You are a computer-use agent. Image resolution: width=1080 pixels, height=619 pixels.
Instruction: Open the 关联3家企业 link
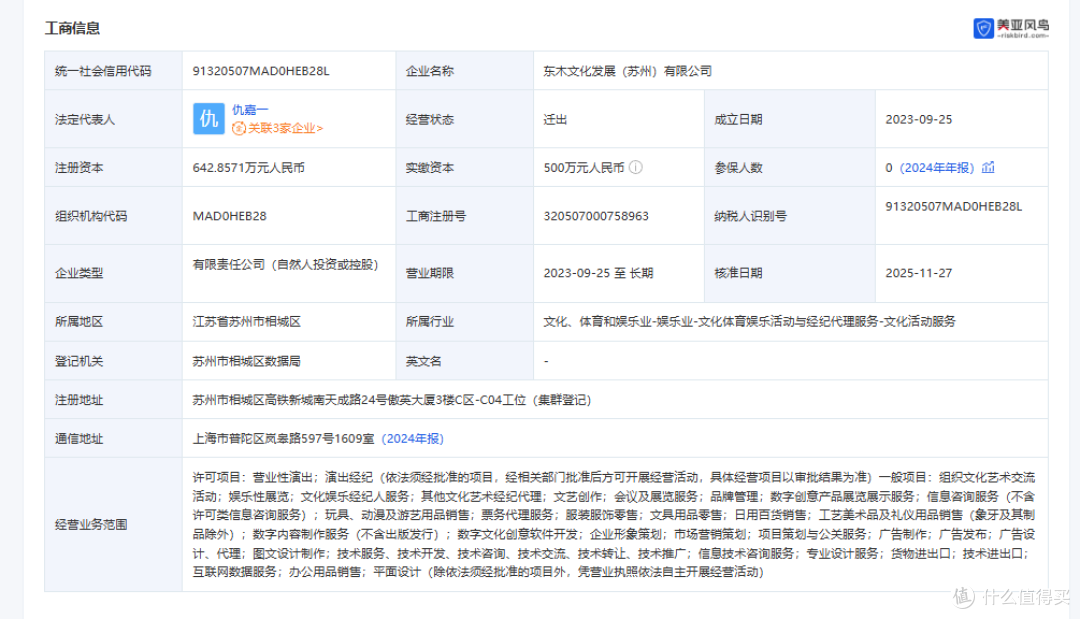pyautogui.click(x=278, y=128)
